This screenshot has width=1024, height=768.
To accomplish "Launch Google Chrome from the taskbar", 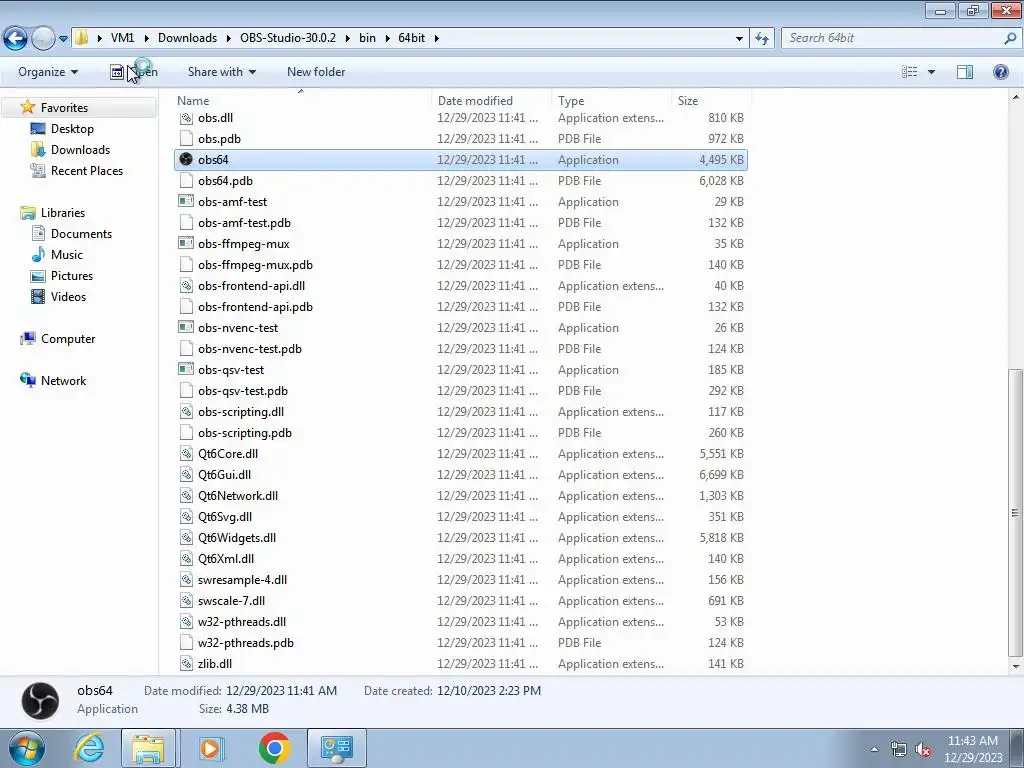I will tap(274, 748).
